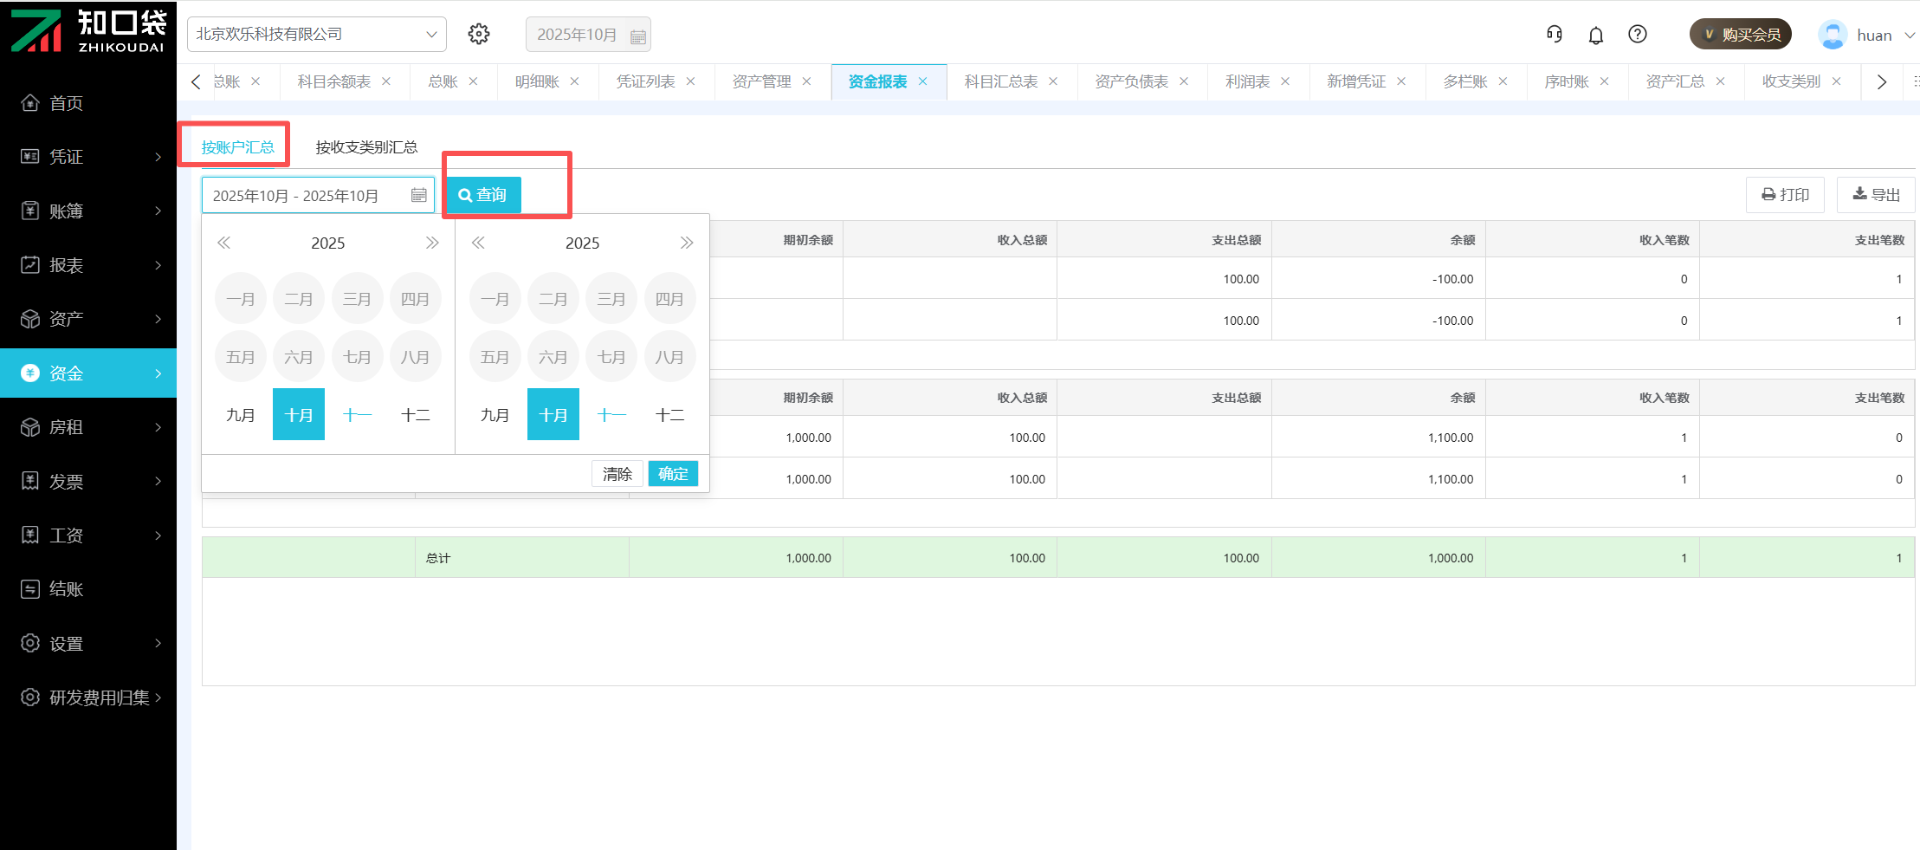Click 清除 to clear date selection
1920x850 pixels.
pos(617,474)
